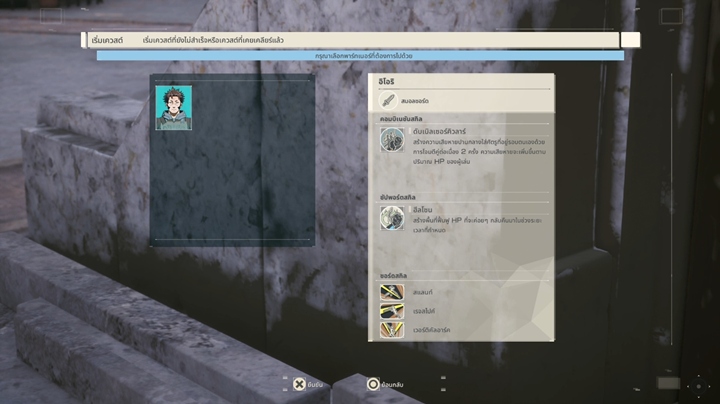The width and height of the screenshot is (720, 404).
Task: Click the combination skill name text
Action: coord(439,131)
